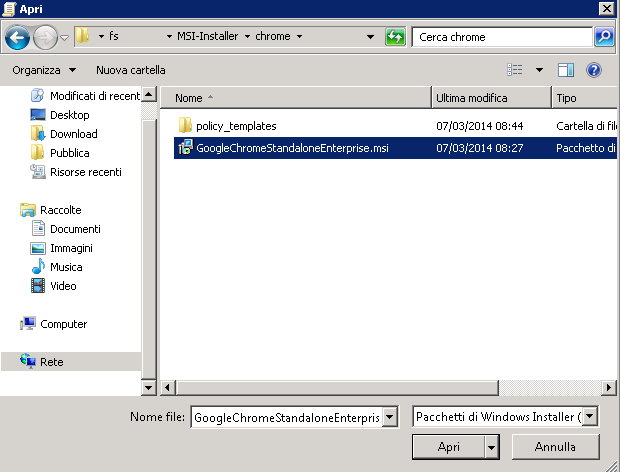
Task: Click the Desktop icon in sidebar
Action: coord(38,115)
